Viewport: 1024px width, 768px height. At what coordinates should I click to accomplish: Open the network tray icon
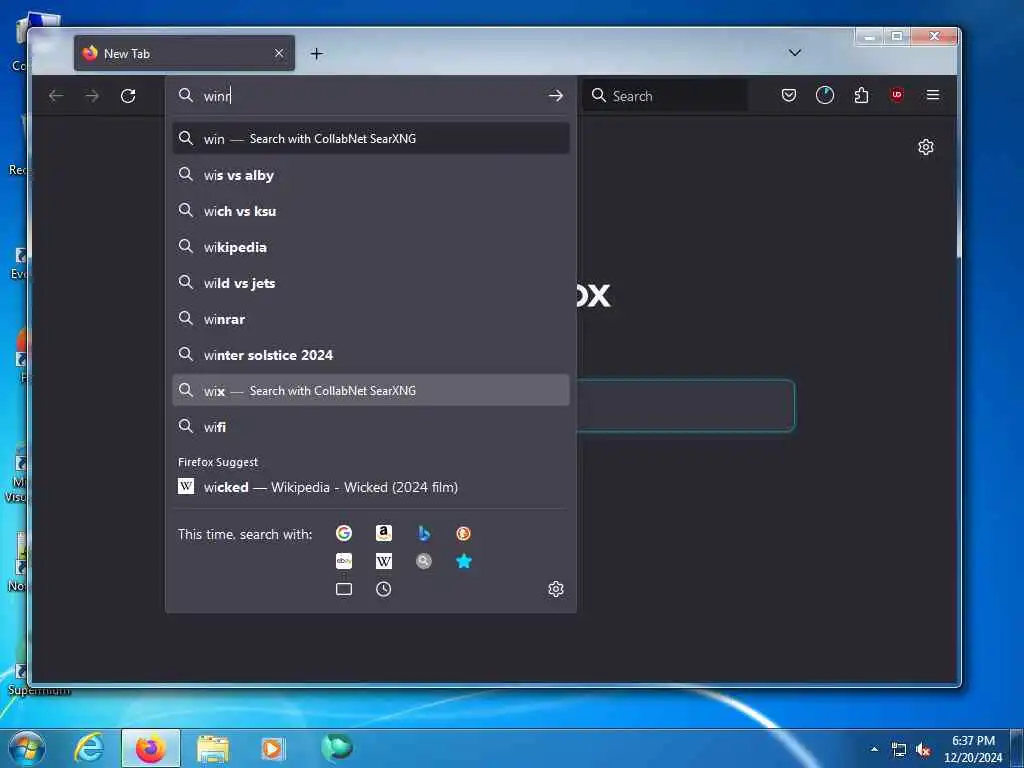[899, 750]
